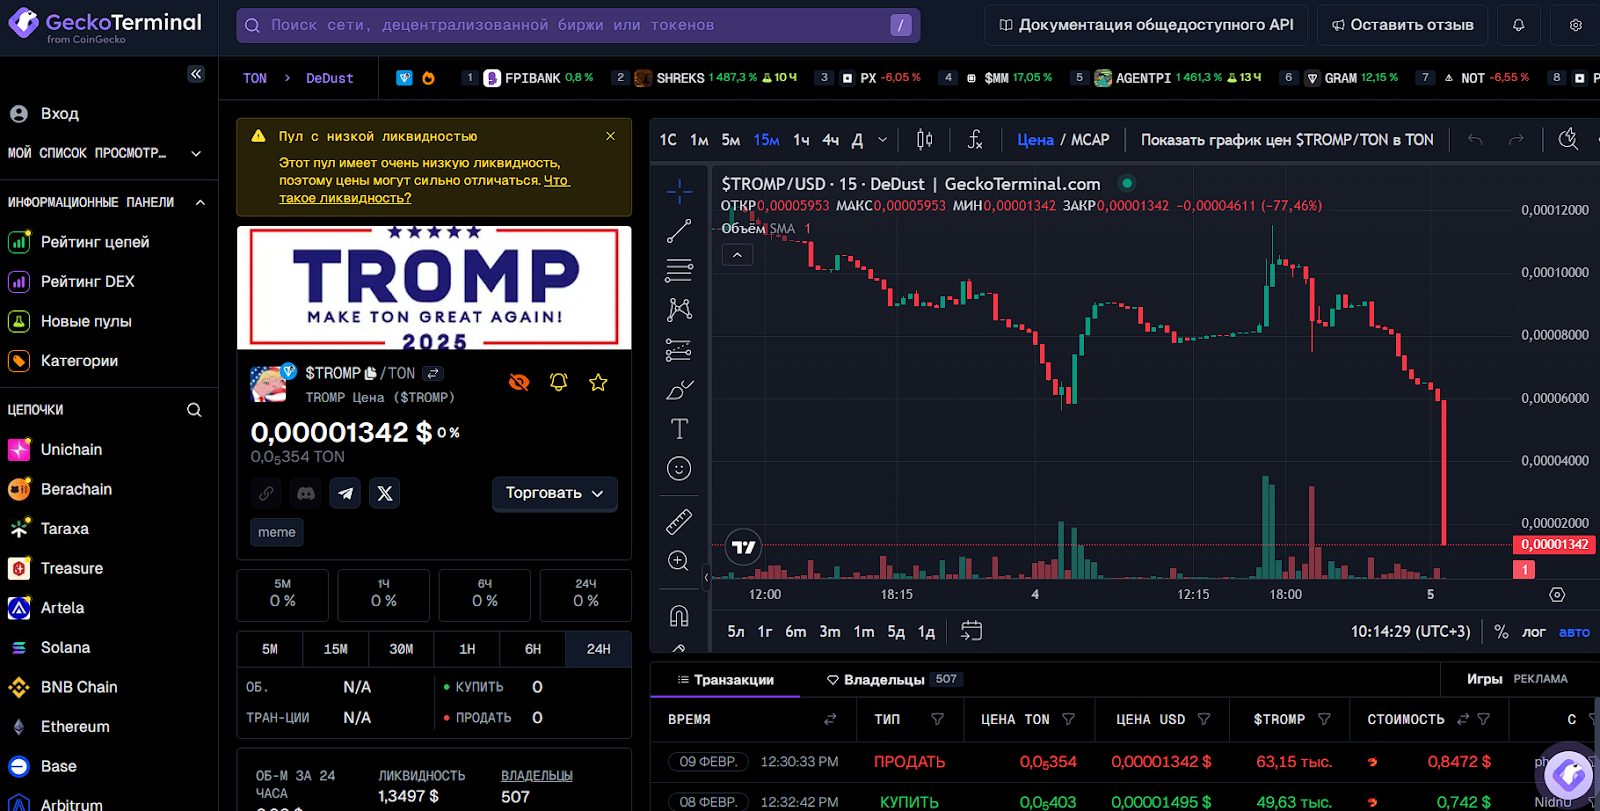Filter transactions by $TROMP amount

click(1324, 719)
